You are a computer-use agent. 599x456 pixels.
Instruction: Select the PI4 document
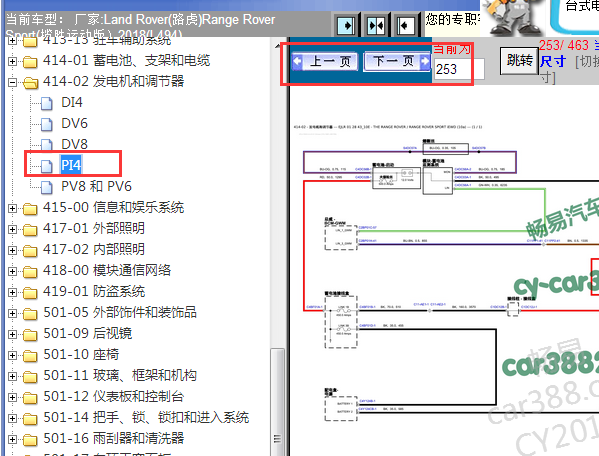coord(71,165)
